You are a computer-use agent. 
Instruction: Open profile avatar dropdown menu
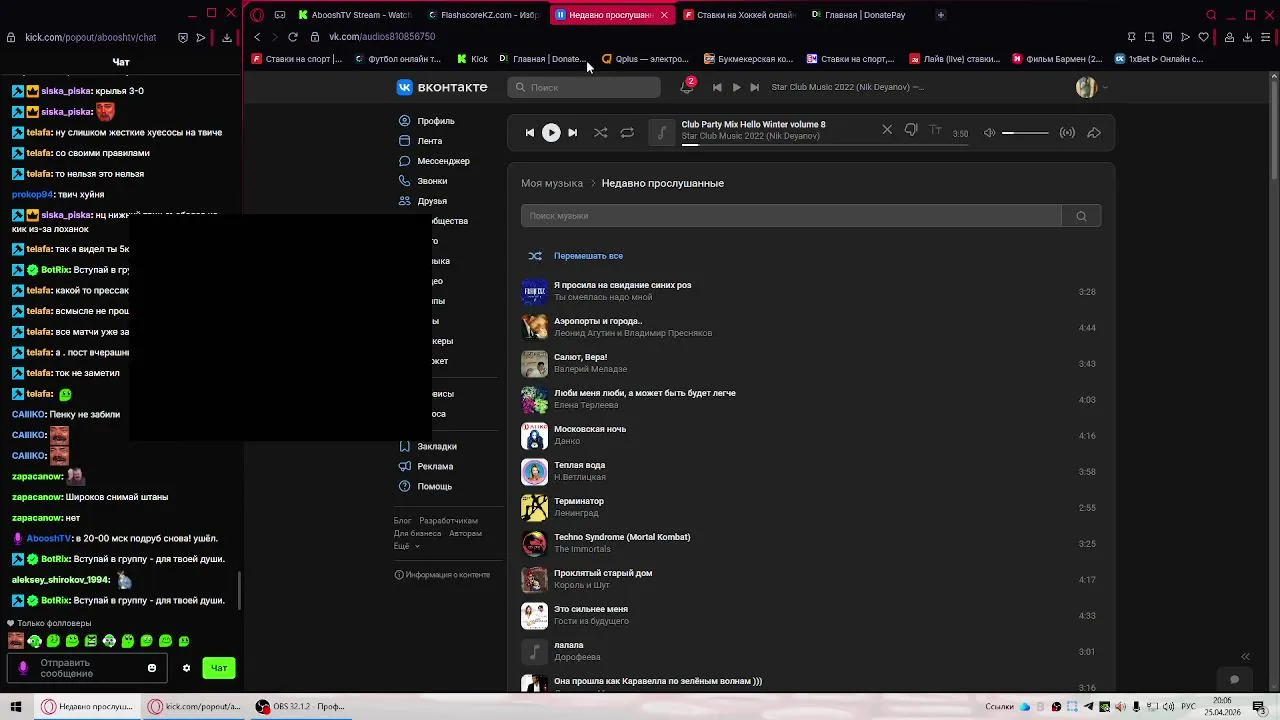(x=1092, y=87)
